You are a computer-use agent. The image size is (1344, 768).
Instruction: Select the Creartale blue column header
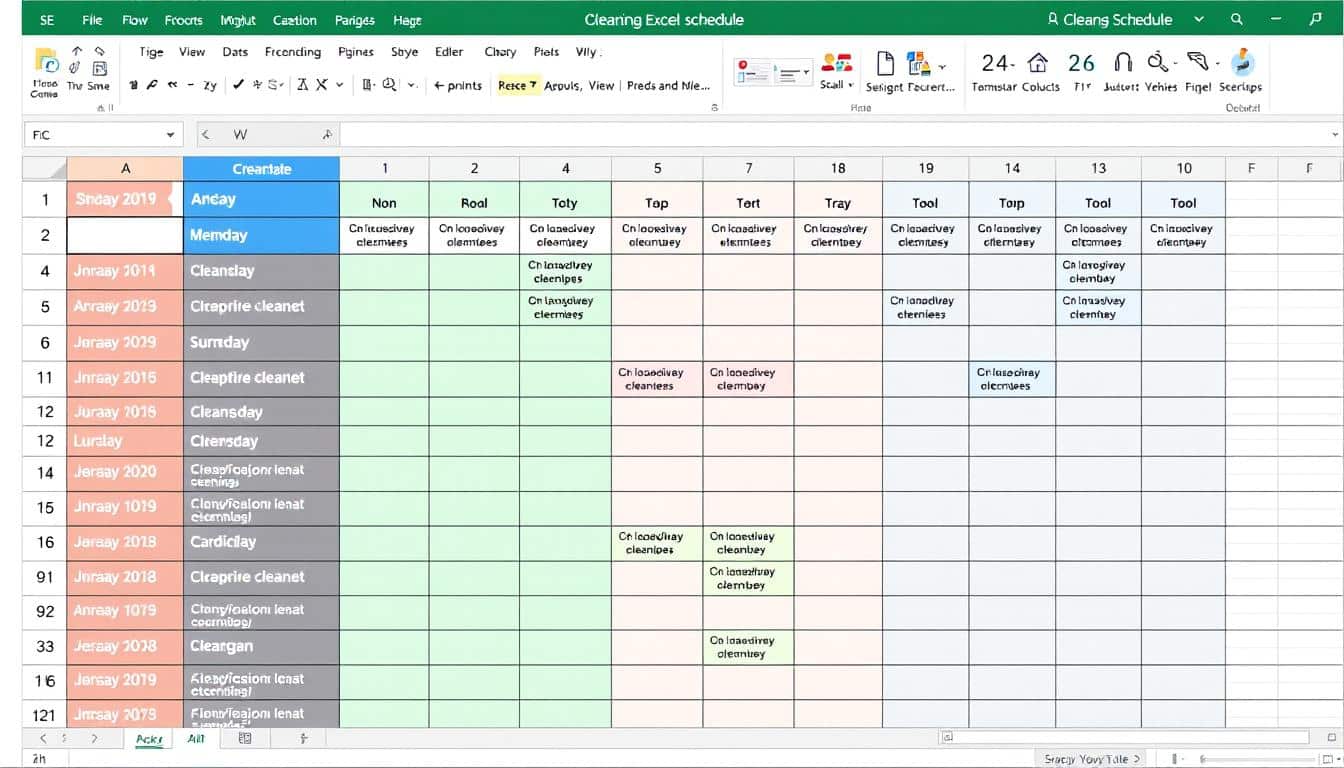tap(261, 169)
